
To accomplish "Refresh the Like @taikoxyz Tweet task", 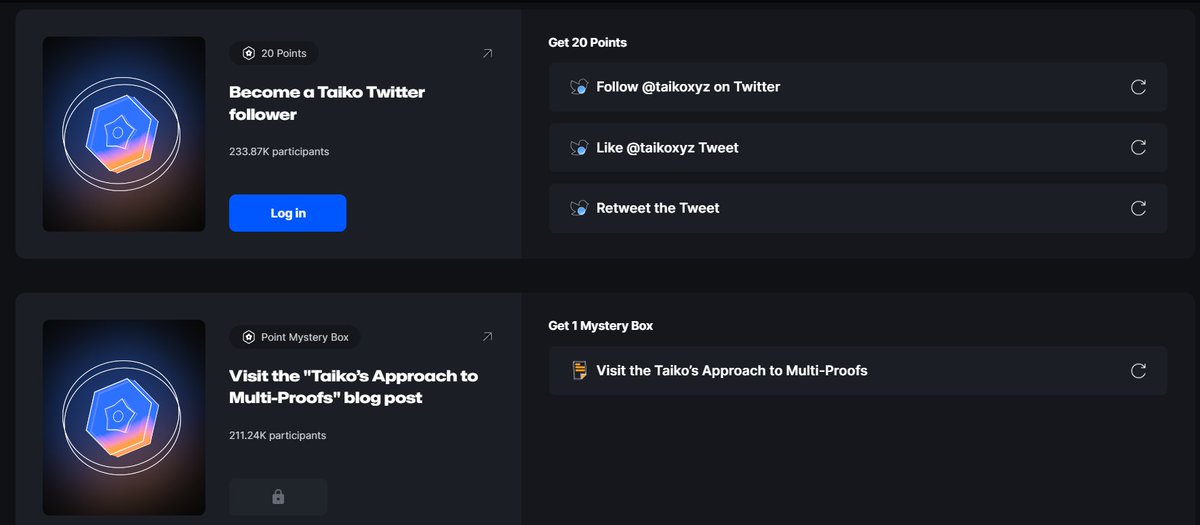I will click(x=1138, y=148).
